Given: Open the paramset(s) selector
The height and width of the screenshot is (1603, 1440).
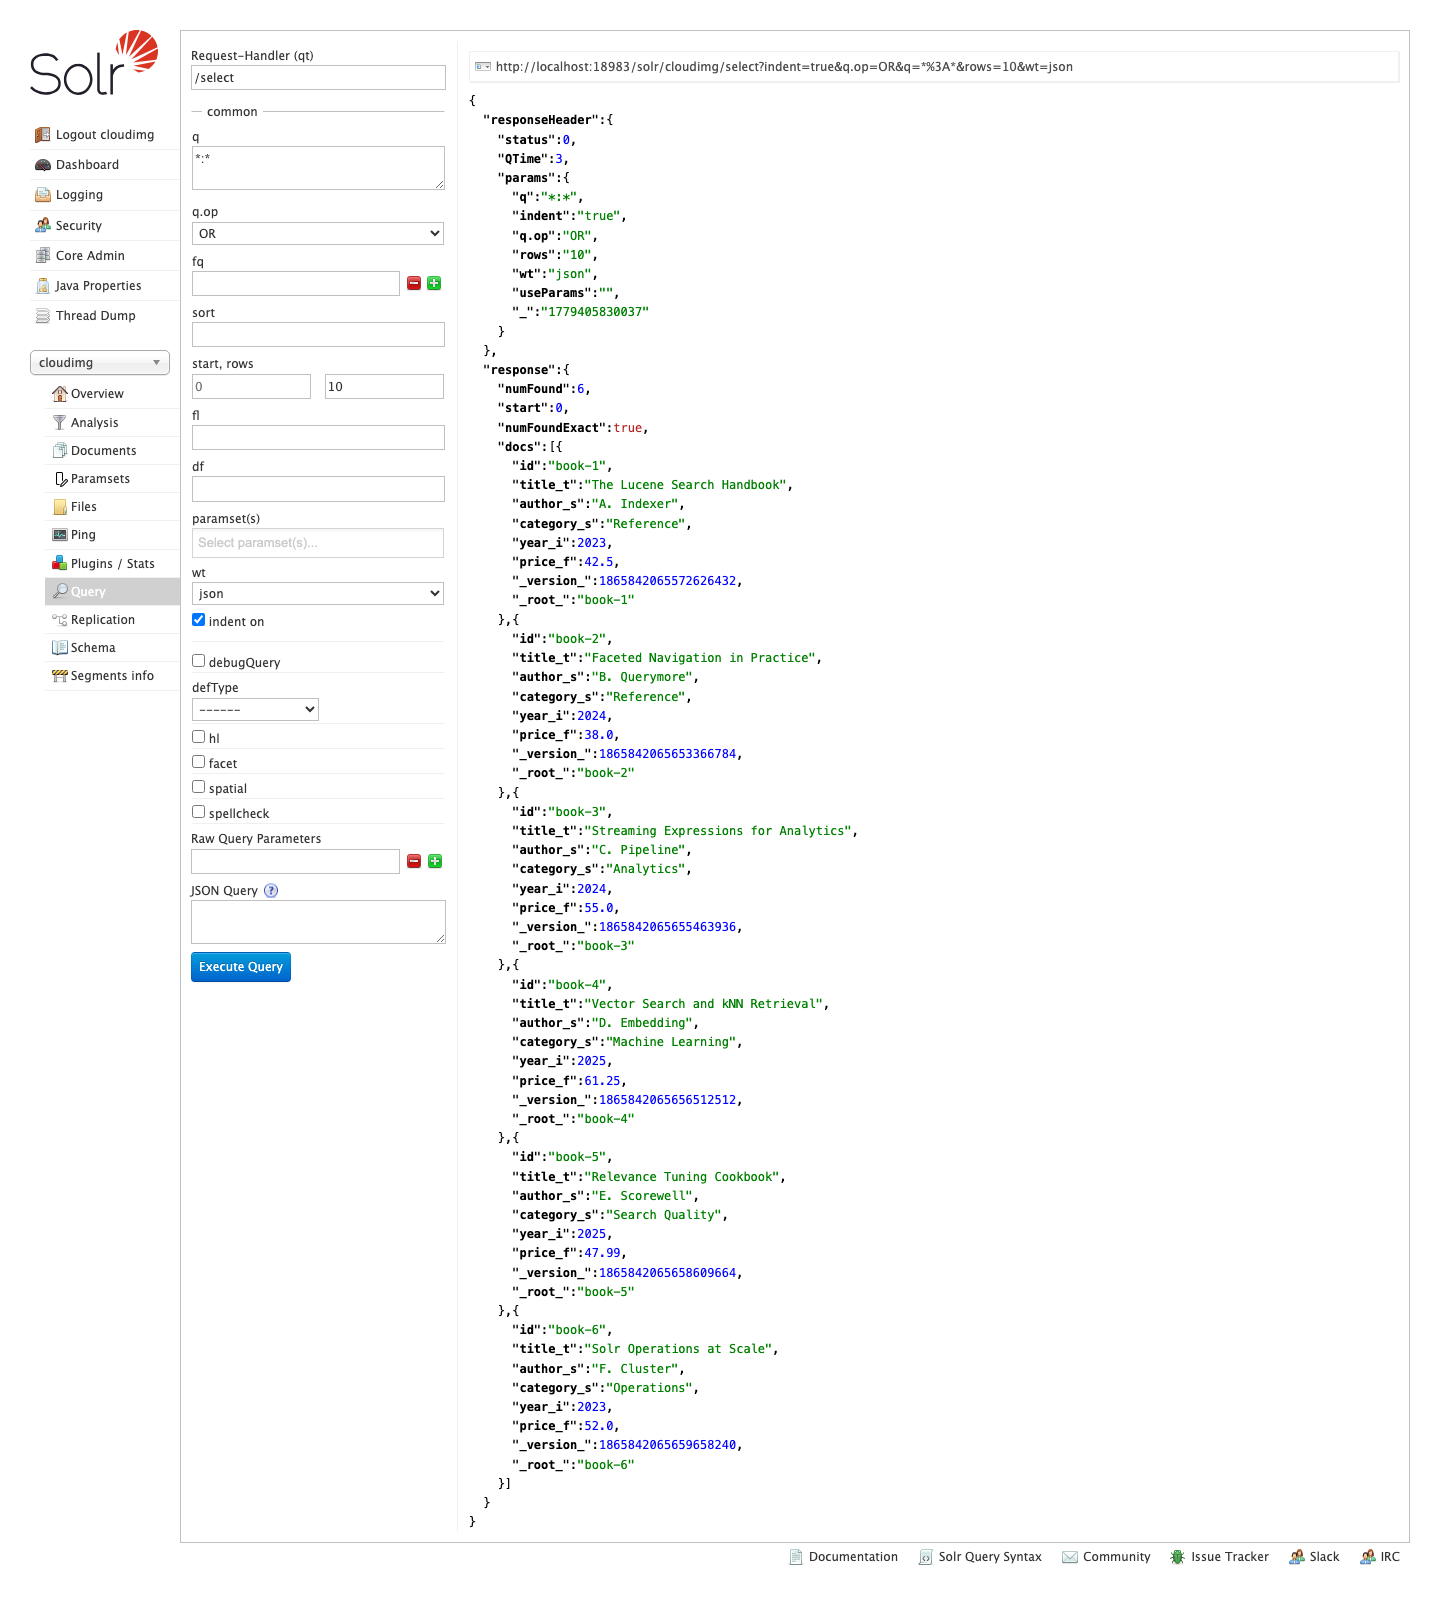Looking at the screenshot, I should pyautogui.click(x=318, y=543).
